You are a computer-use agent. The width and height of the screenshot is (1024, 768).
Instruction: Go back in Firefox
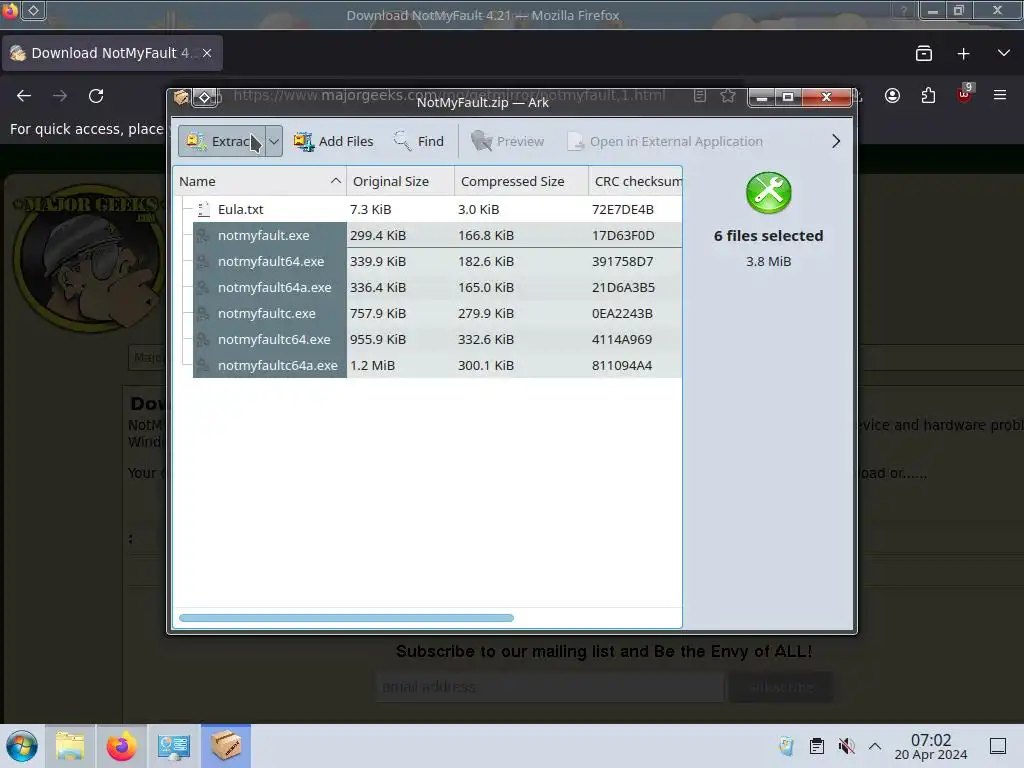pos(24,96)
